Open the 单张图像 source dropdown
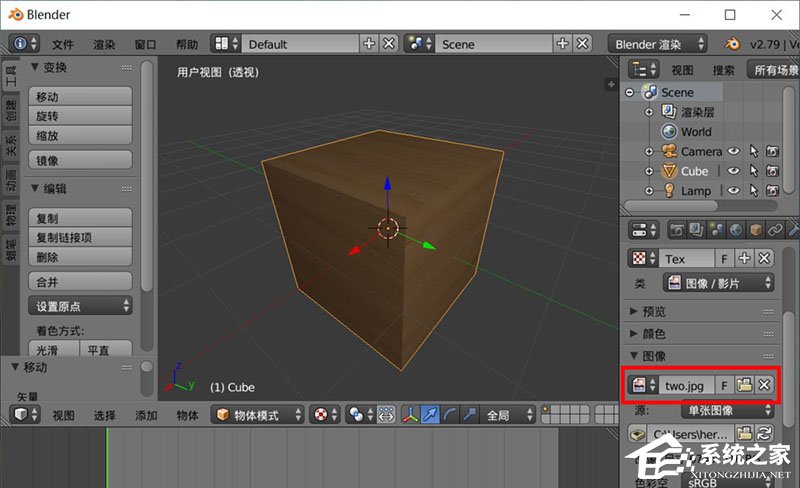Viewport: 800px width, 488px height. (728, 410)
